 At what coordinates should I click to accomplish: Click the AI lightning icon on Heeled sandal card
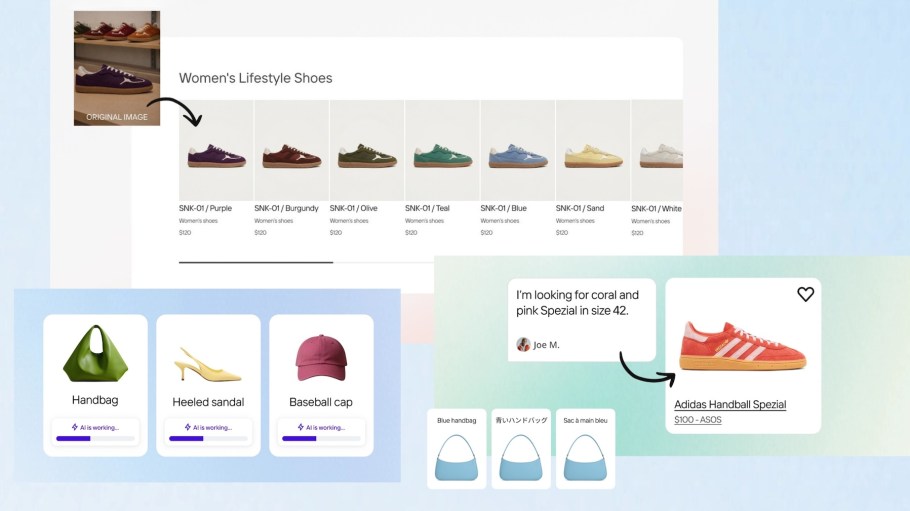[187, 427]
